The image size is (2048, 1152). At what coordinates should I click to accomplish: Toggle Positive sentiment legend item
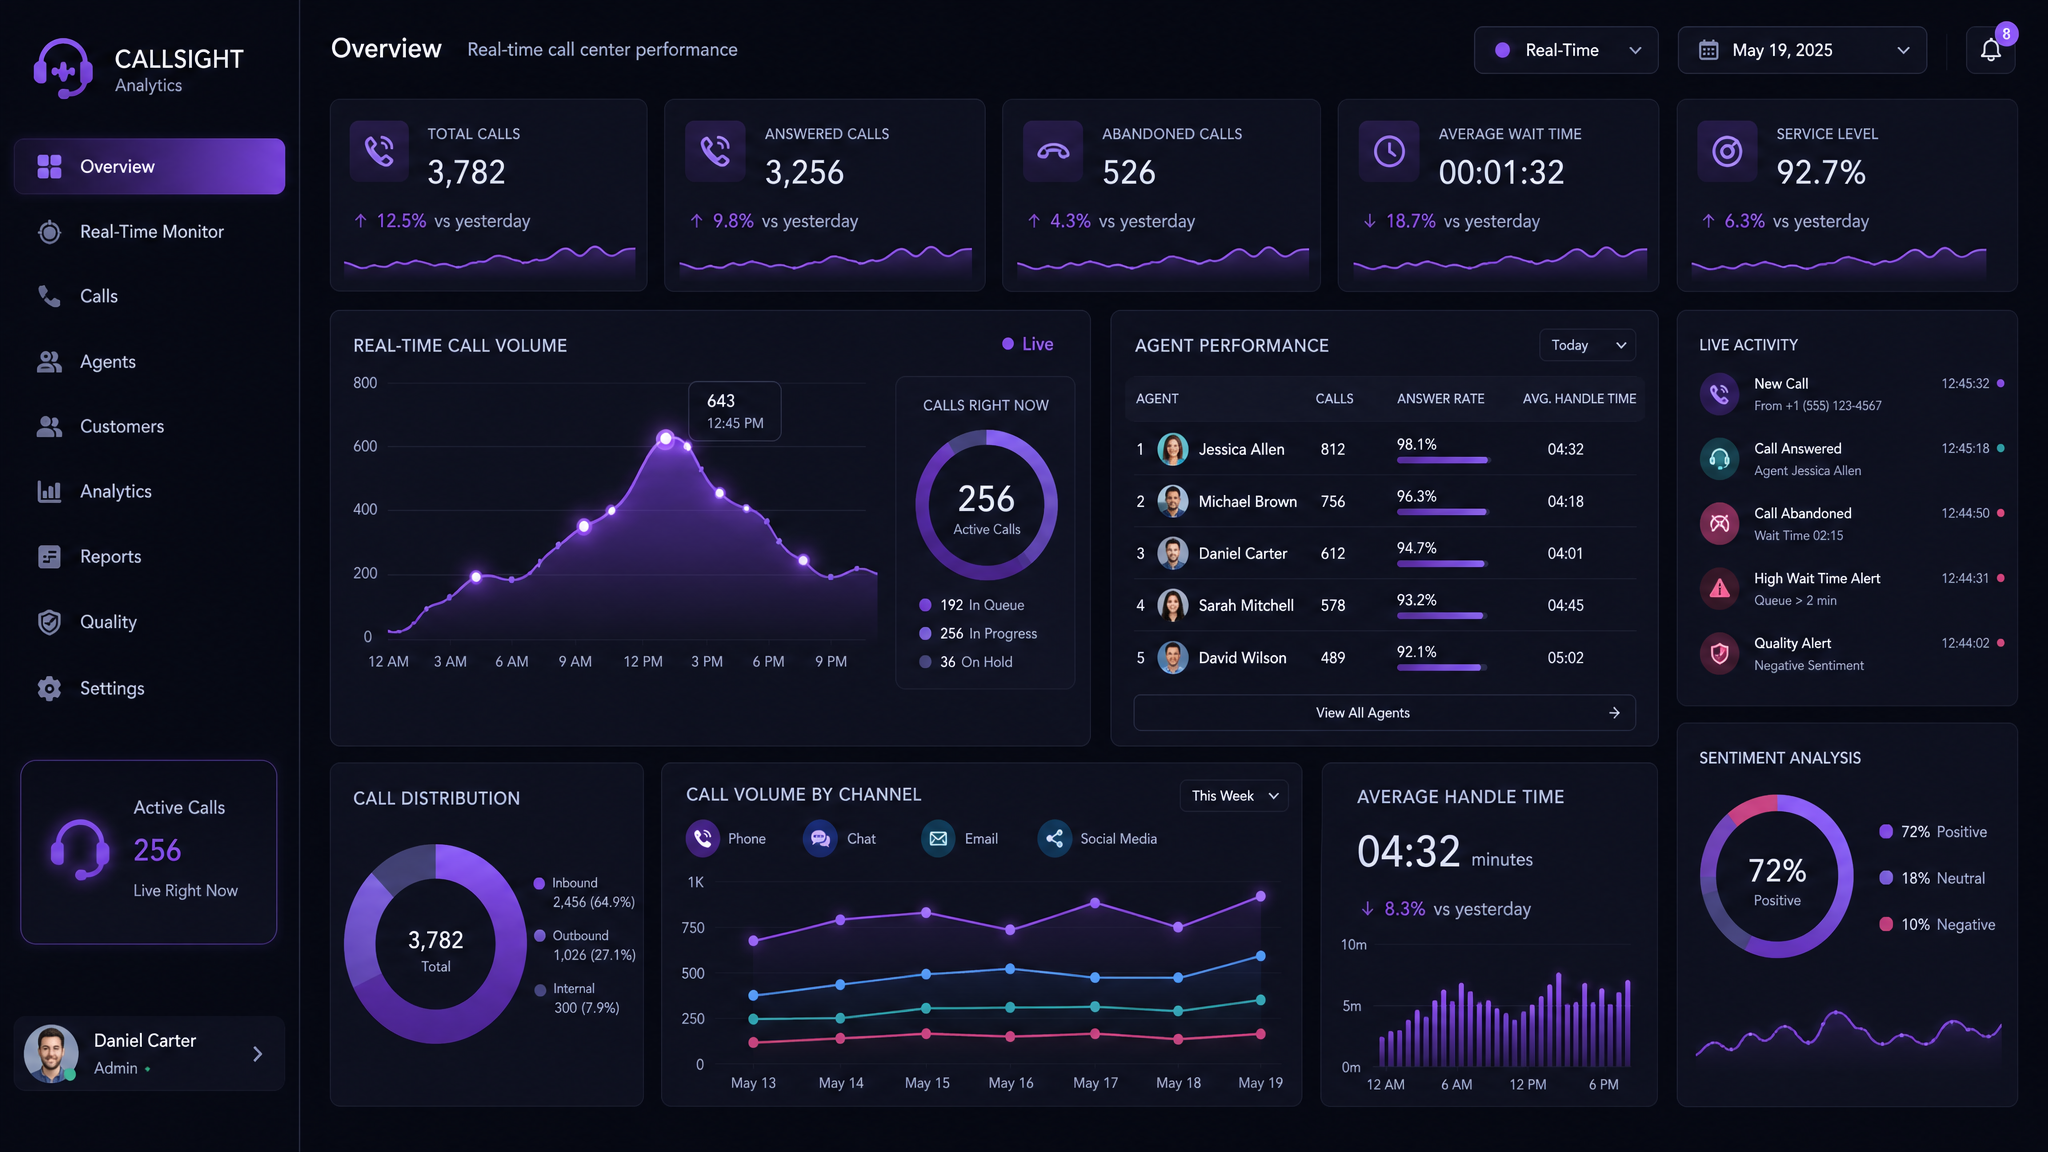pyautogui.click(x=1933, y=832)
